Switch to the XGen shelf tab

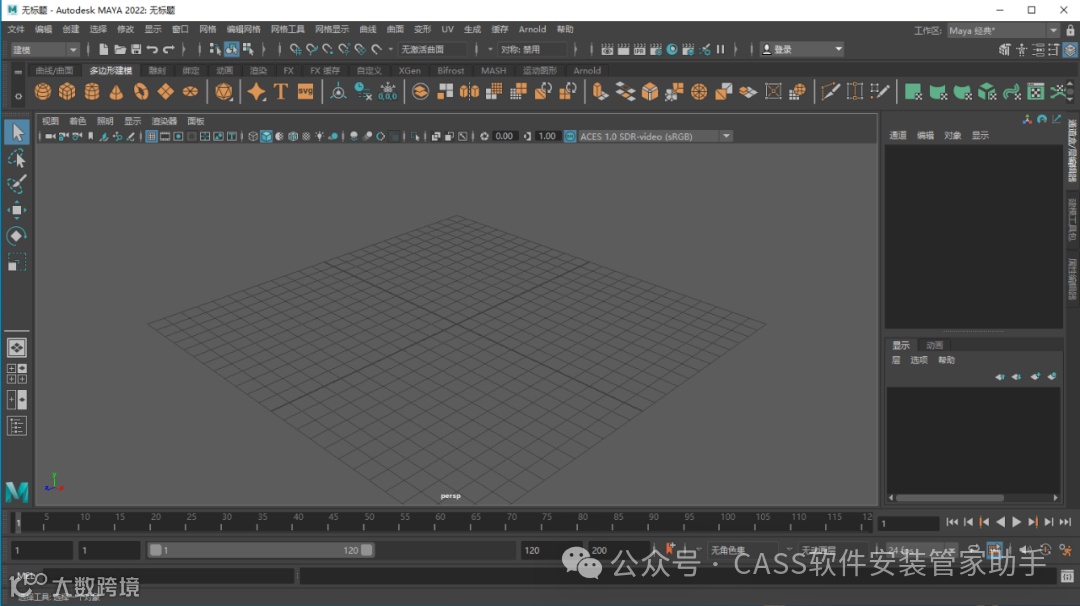coord(409,70)
